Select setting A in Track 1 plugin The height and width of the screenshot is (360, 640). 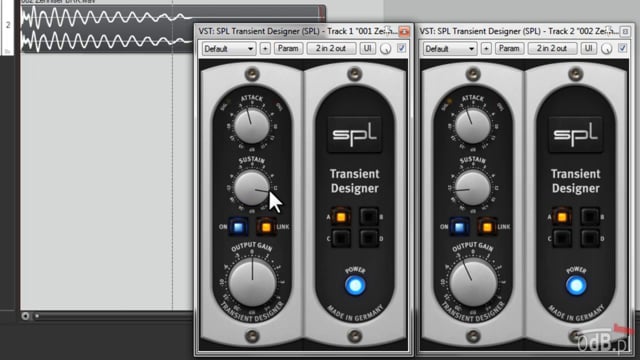[341, 217]
